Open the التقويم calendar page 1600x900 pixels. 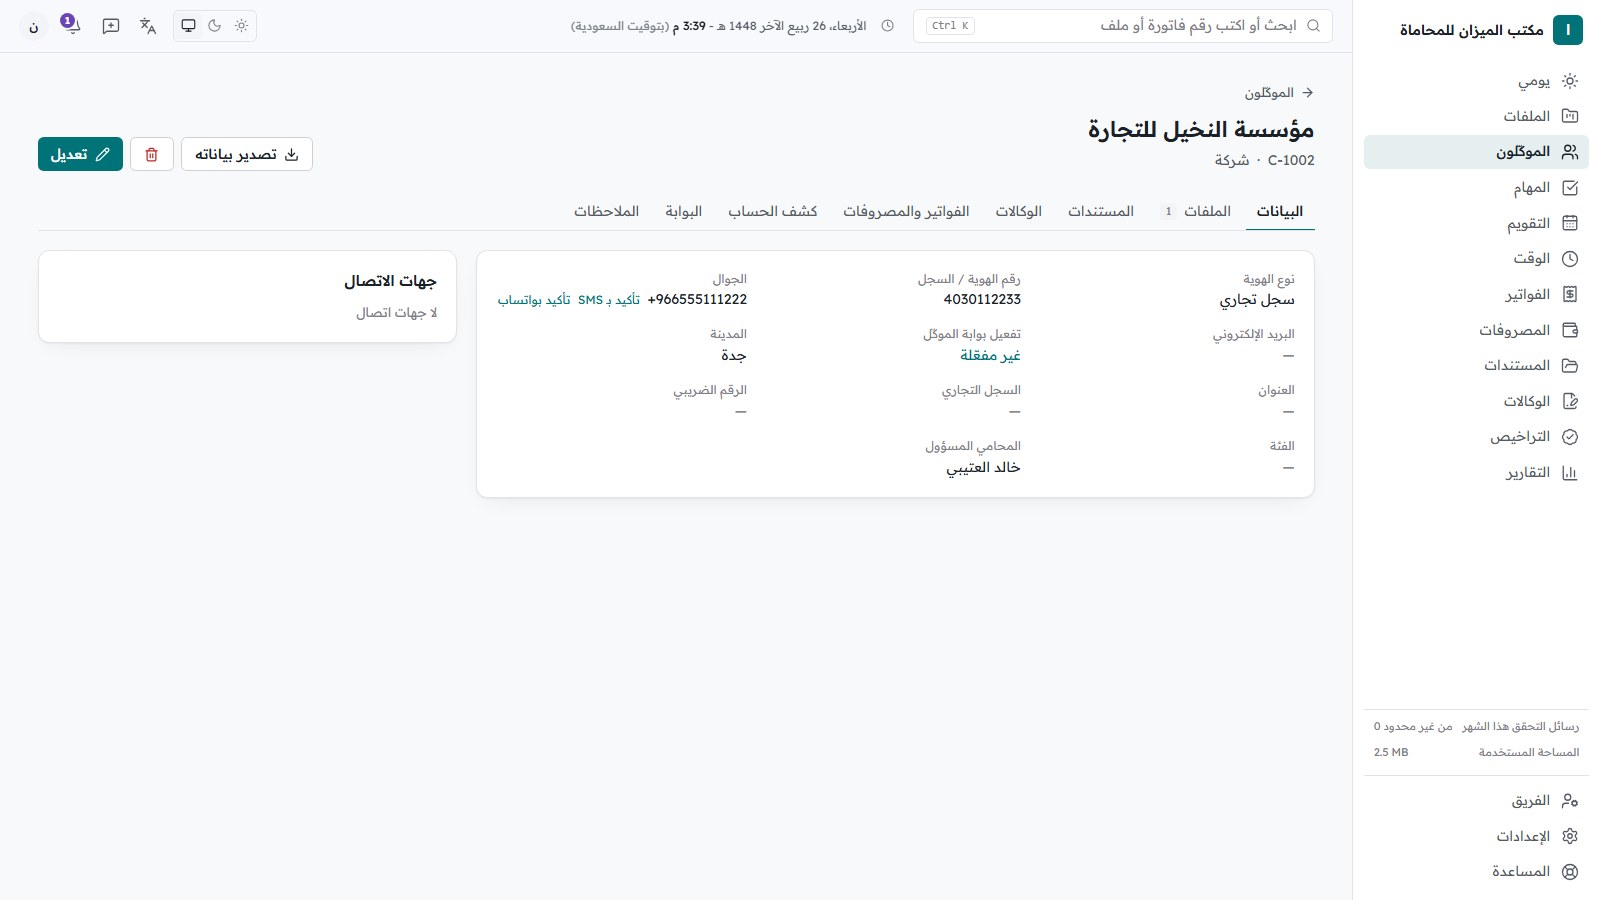tap(1476, 223)
